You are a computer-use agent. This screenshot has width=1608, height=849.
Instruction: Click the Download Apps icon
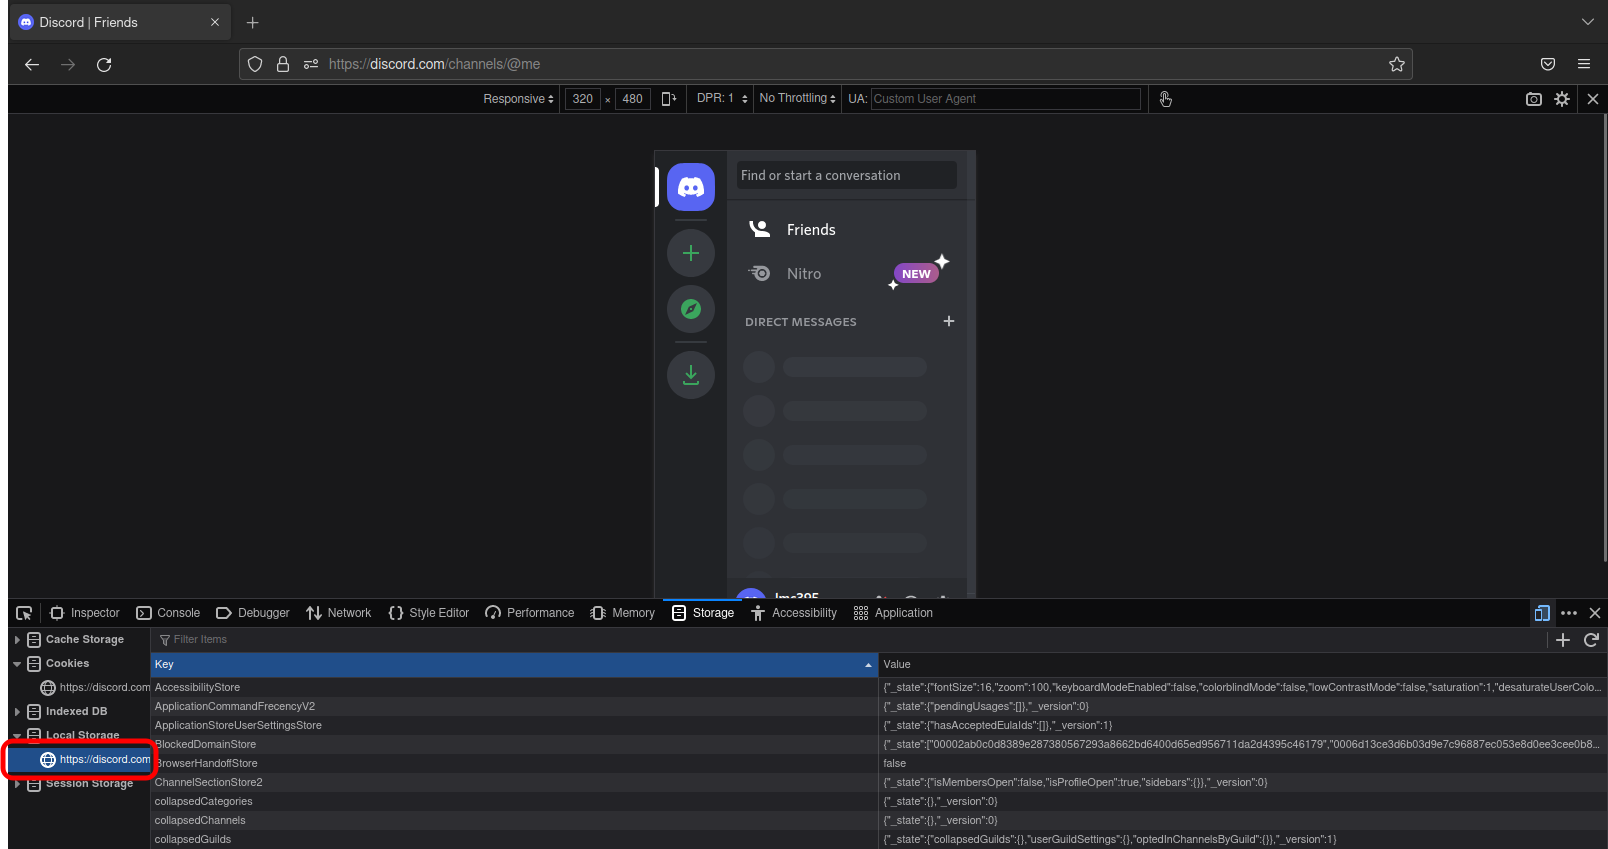(x=690, y=375)
